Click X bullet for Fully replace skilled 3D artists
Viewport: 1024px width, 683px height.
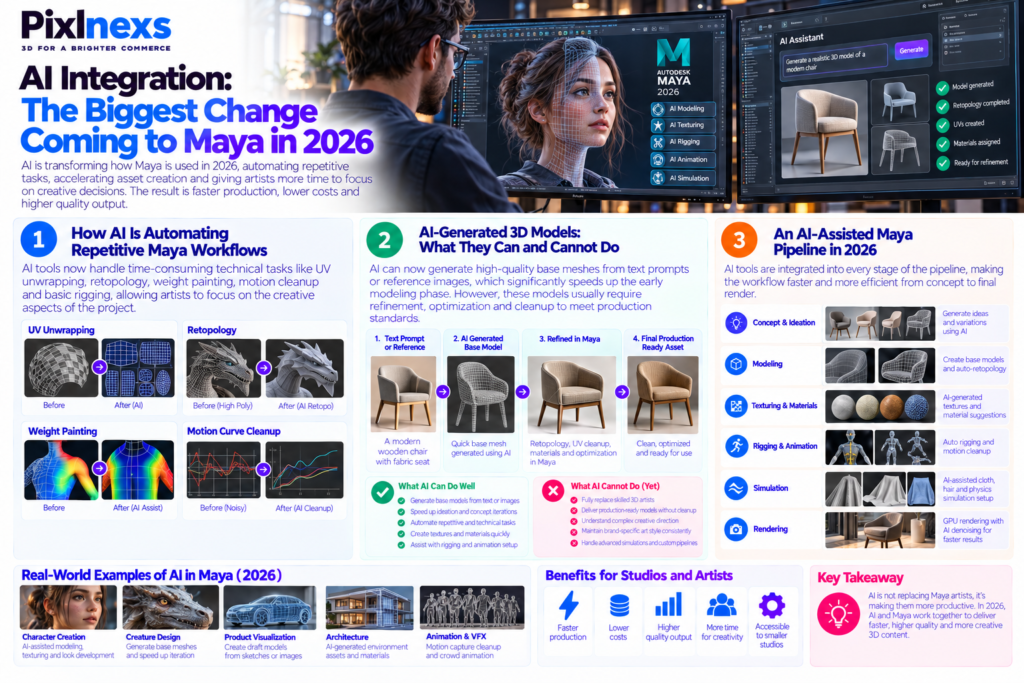click(x=574, y=500)
